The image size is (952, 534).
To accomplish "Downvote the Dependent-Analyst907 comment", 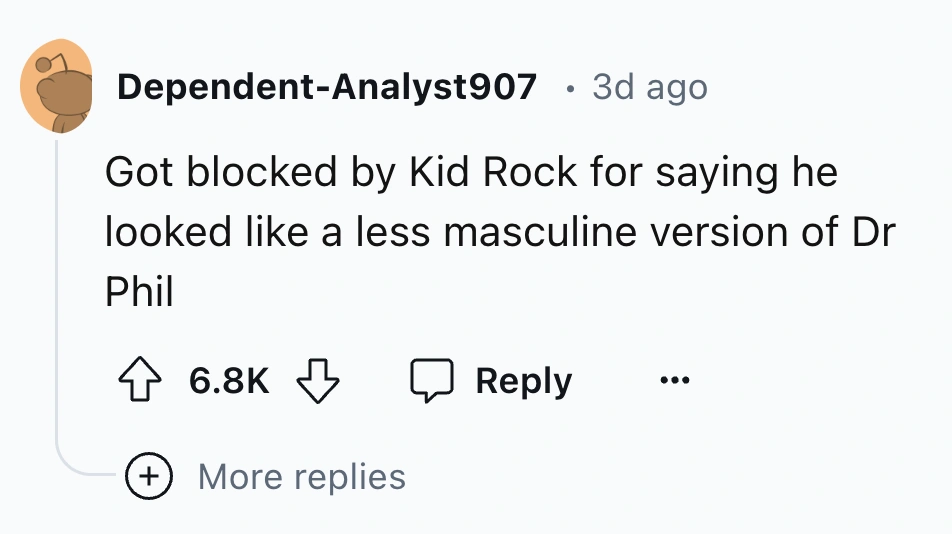I will coord(319,381).
